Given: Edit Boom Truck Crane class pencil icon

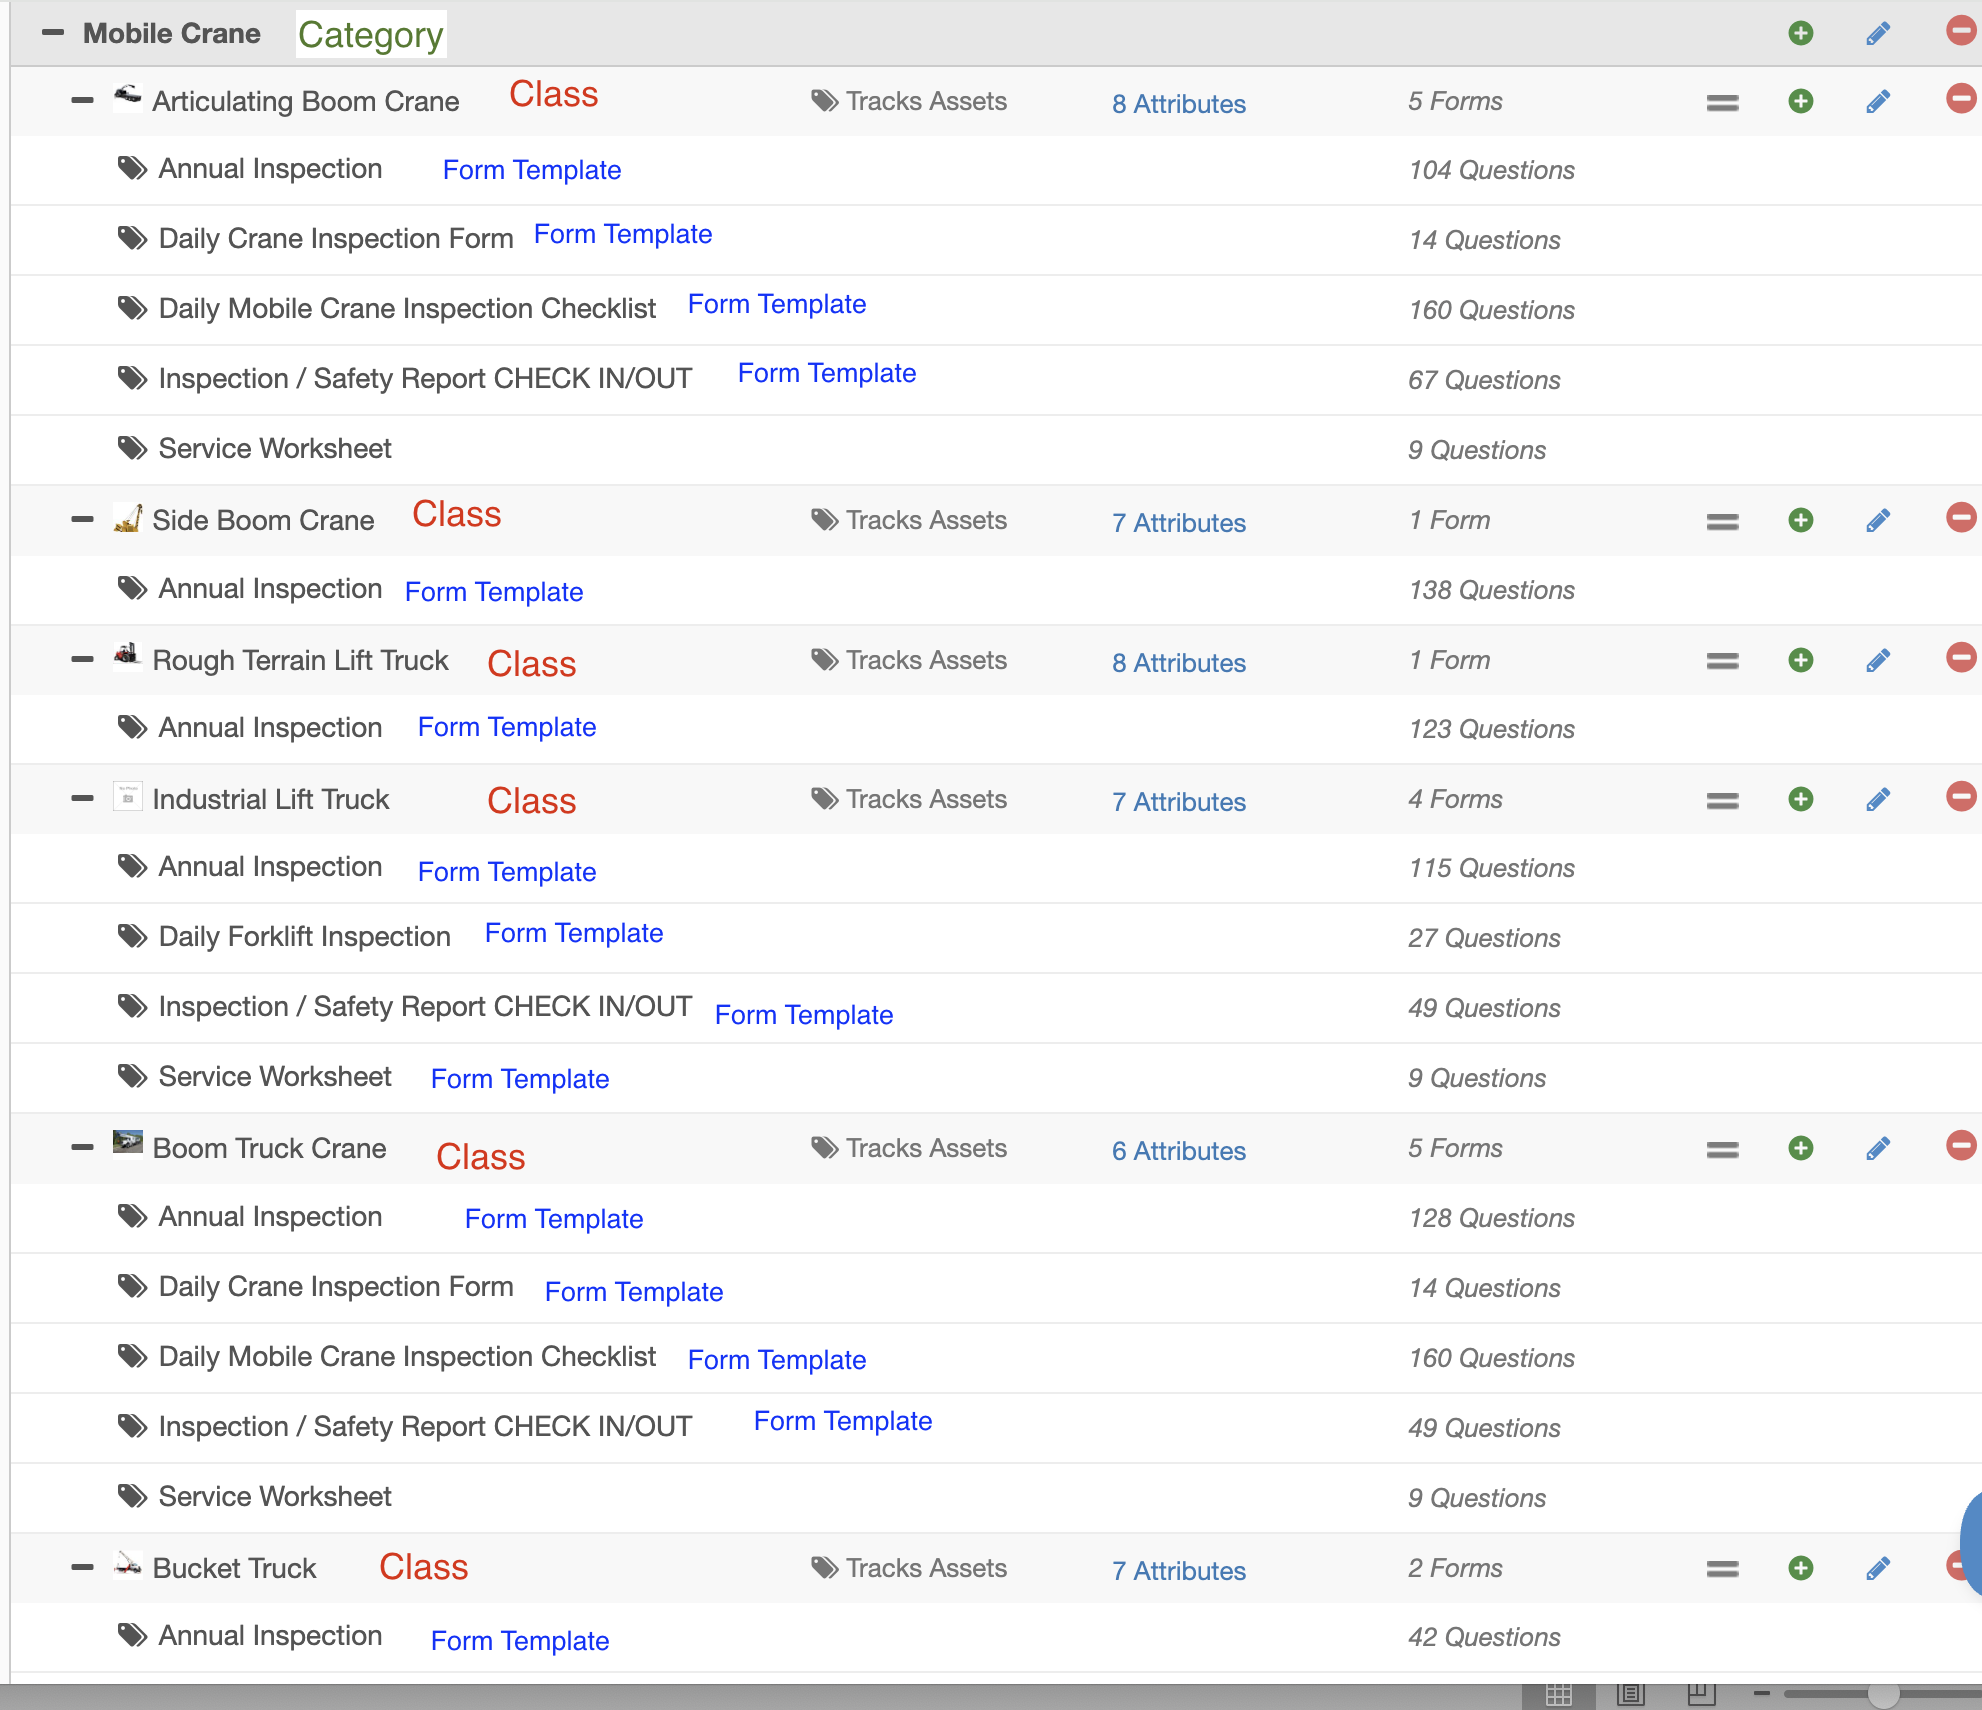Looking at the screenshot, I should pyautogui.click(x=1877, y=1149).
